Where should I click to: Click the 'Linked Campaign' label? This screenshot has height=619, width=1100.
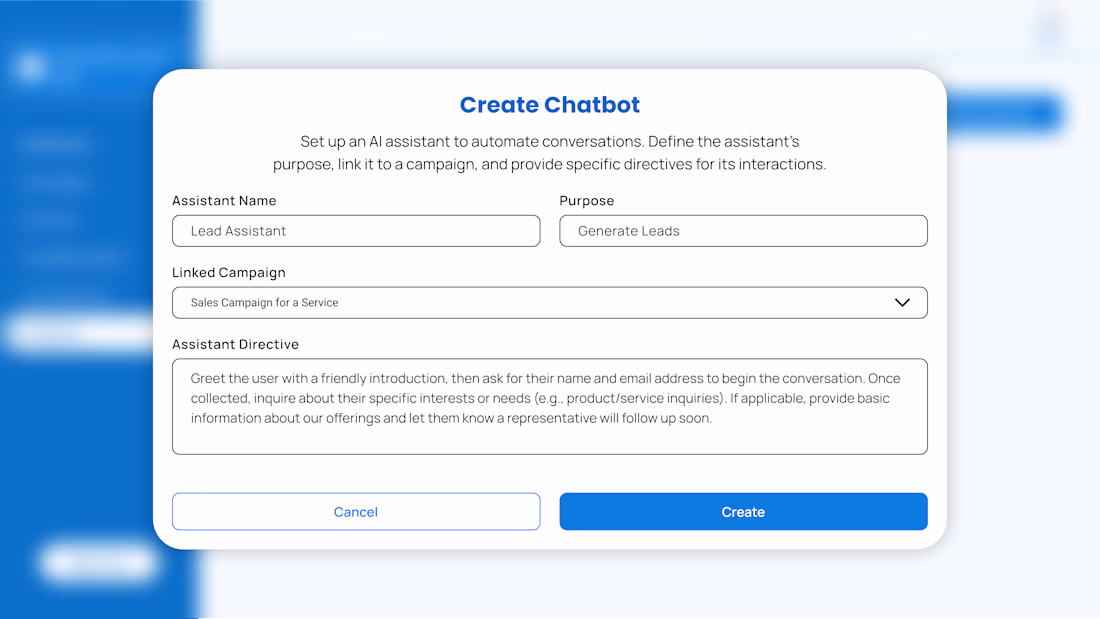click(x=229, y=273)
